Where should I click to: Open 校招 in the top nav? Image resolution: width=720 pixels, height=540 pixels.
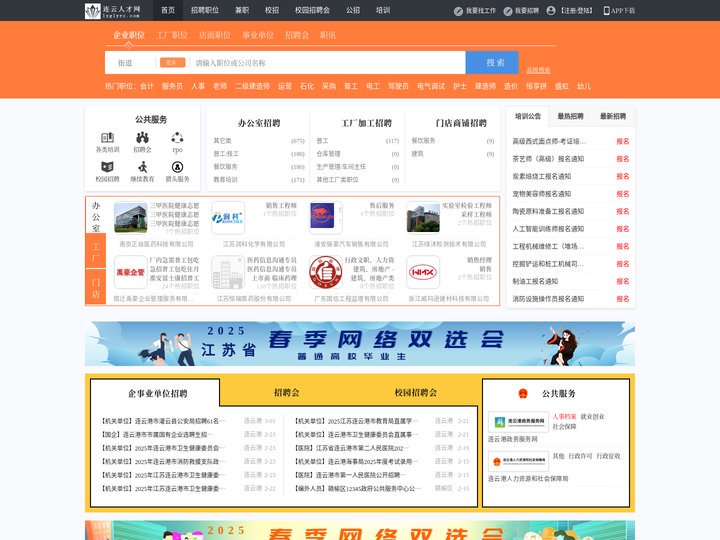(272, 10)
